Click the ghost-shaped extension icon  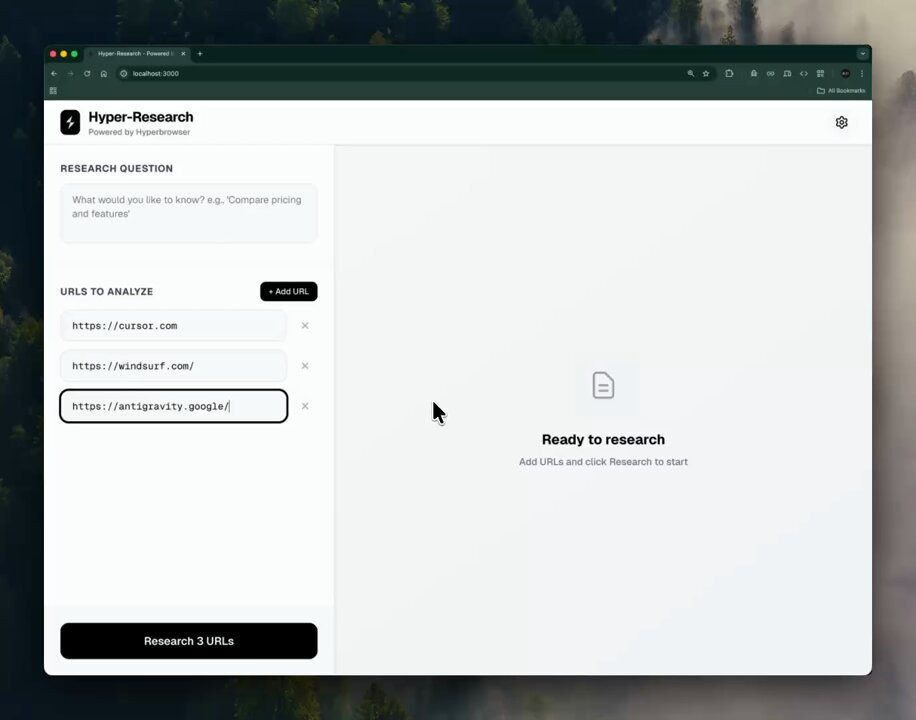tap(754, 74)
